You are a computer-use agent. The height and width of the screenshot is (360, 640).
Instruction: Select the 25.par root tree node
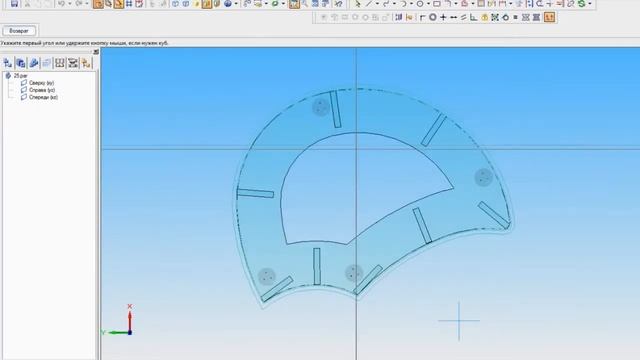tap(20, 76)
